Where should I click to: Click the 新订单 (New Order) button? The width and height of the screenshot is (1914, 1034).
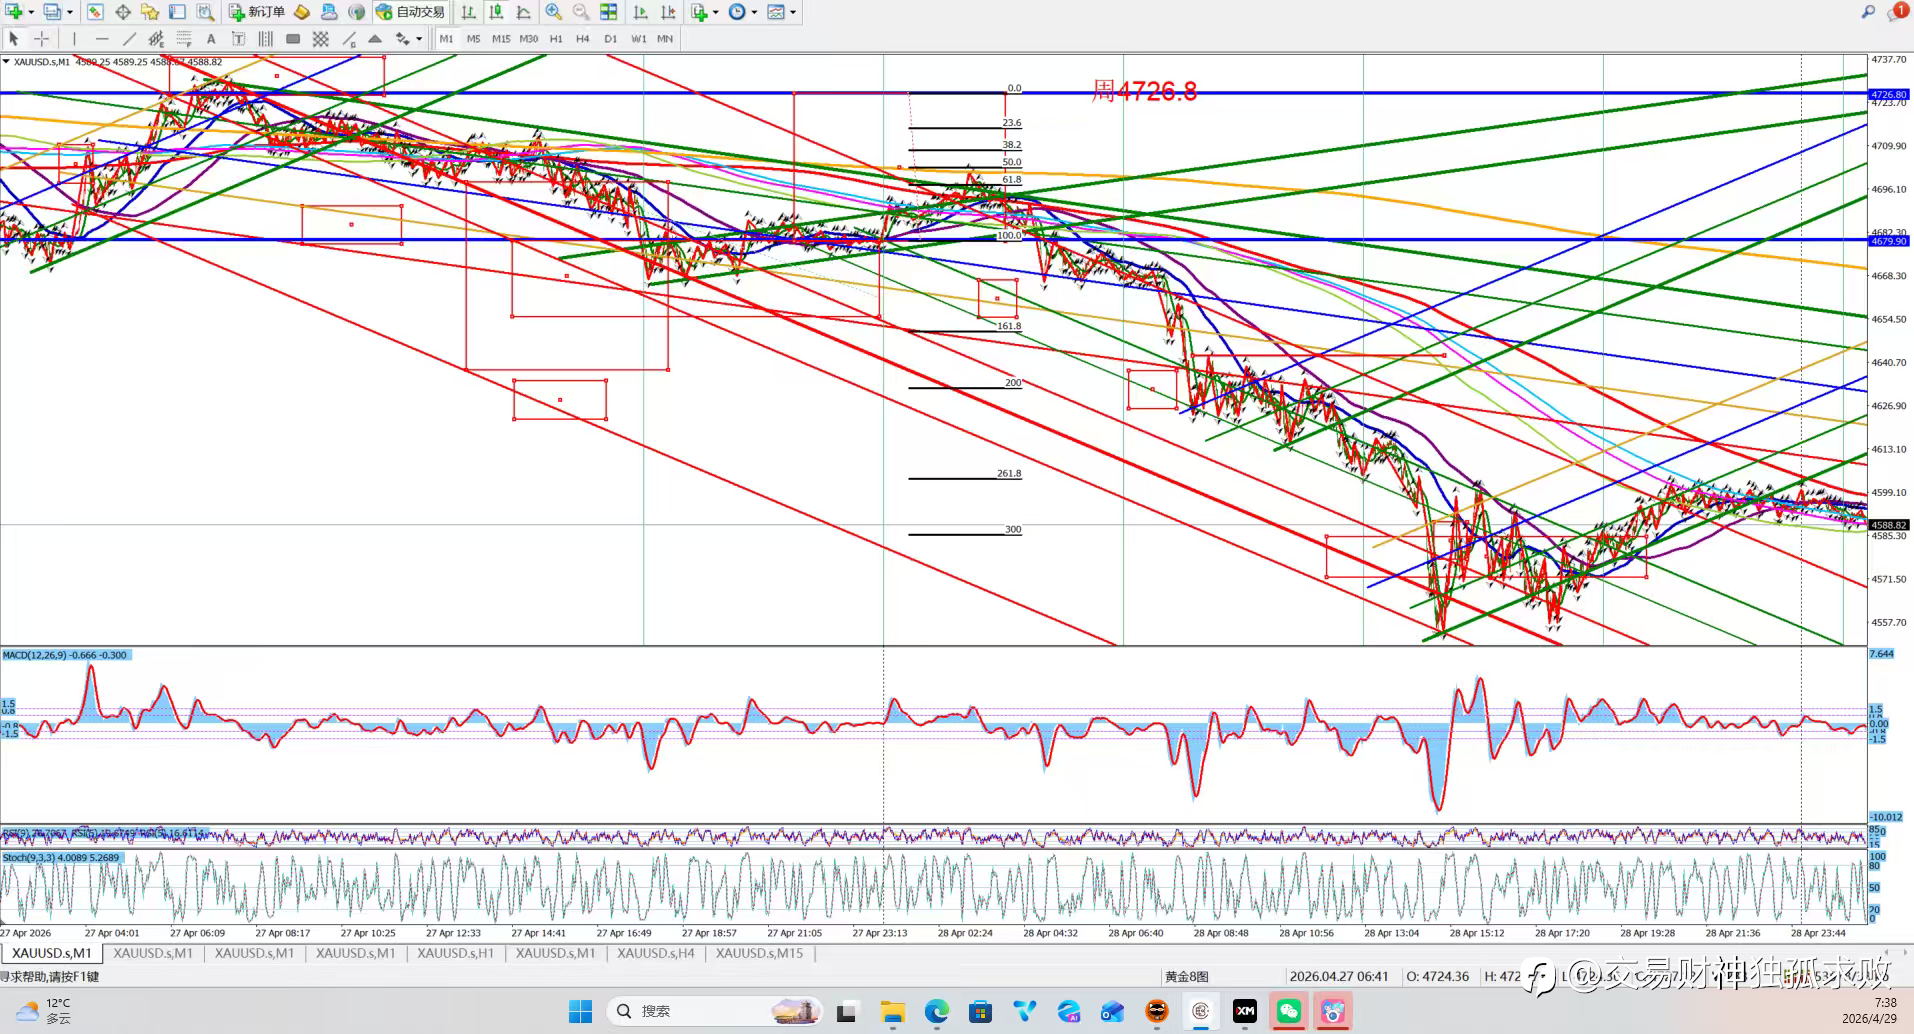[x=257, y=12]
